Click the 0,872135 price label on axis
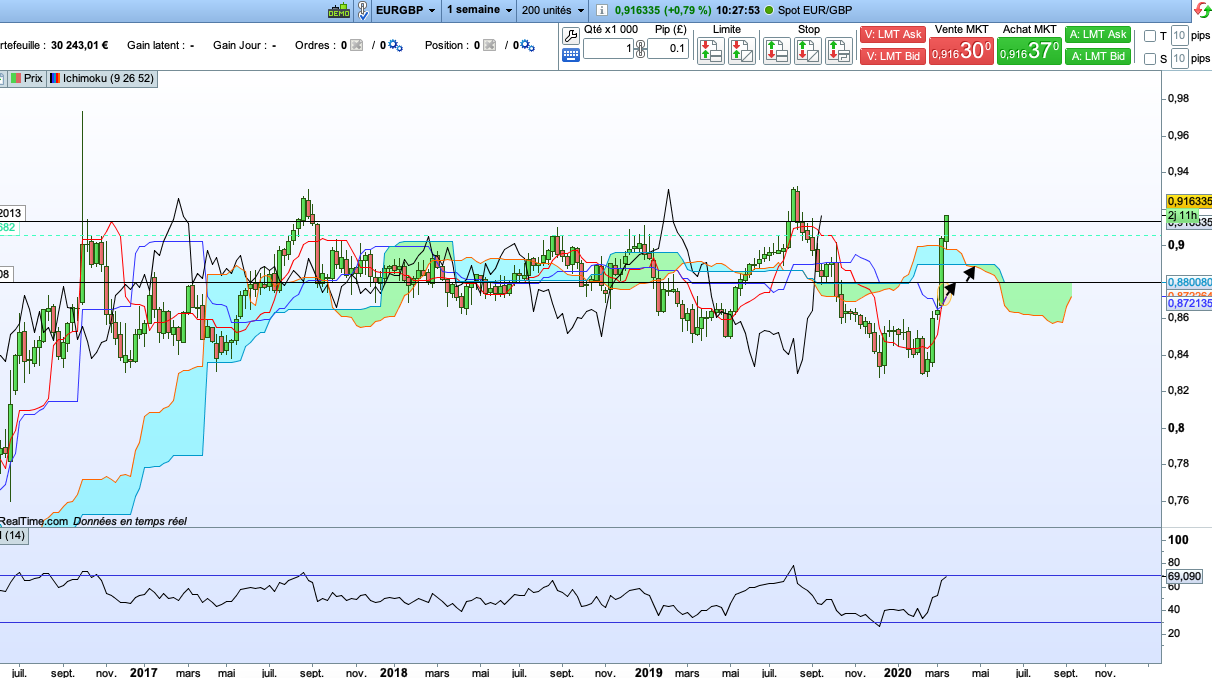Viewport: 1212px width, 678px height. [x=1188, y=303]
